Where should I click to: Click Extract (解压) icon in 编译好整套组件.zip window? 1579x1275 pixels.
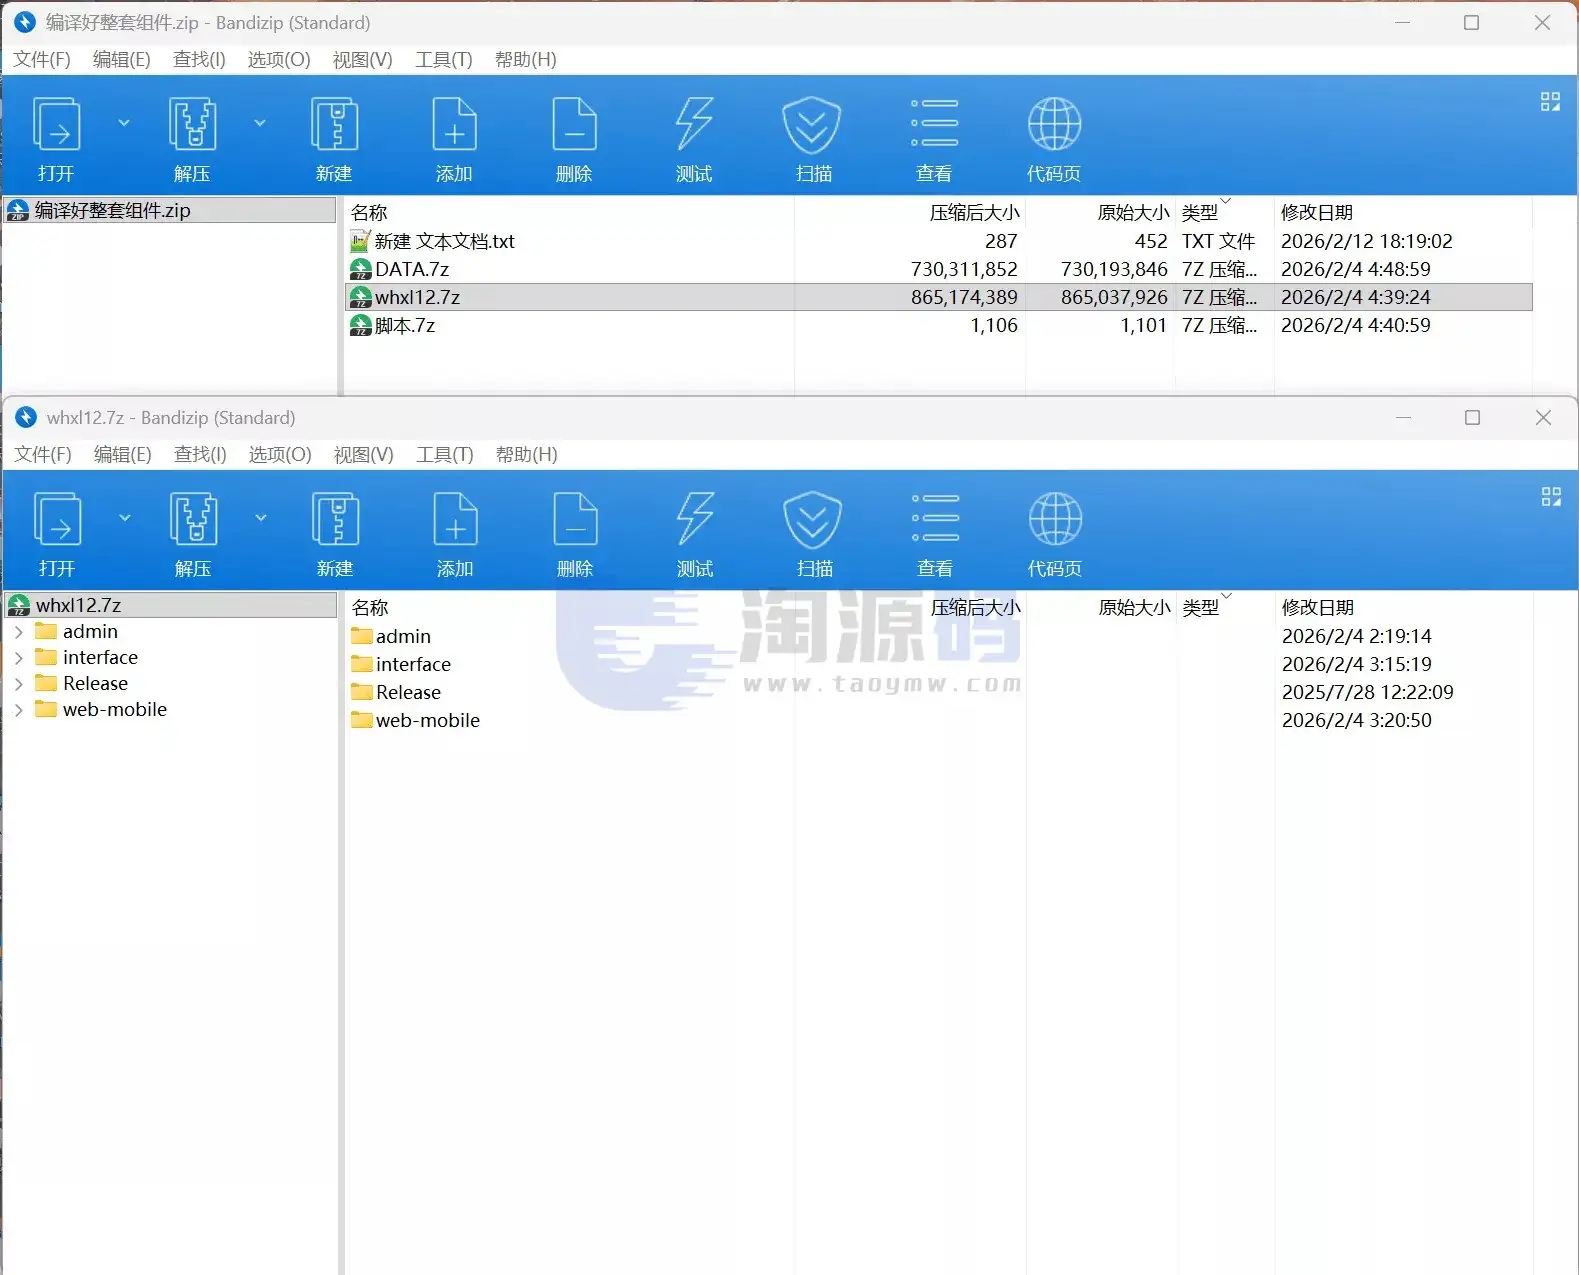192,124
